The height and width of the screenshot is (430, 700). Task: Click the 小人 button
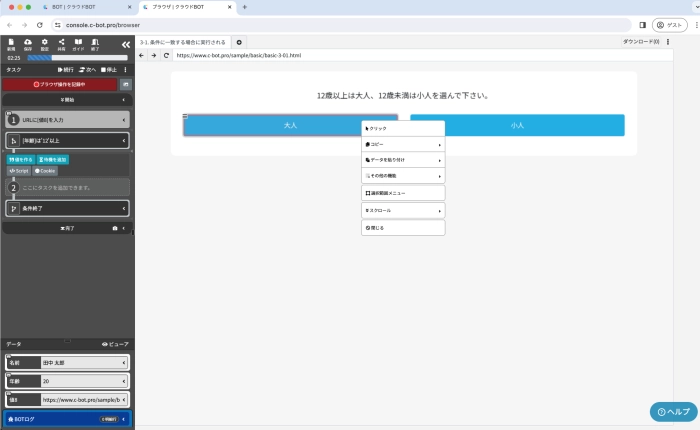pyautogui.click(x=517, y=125)
